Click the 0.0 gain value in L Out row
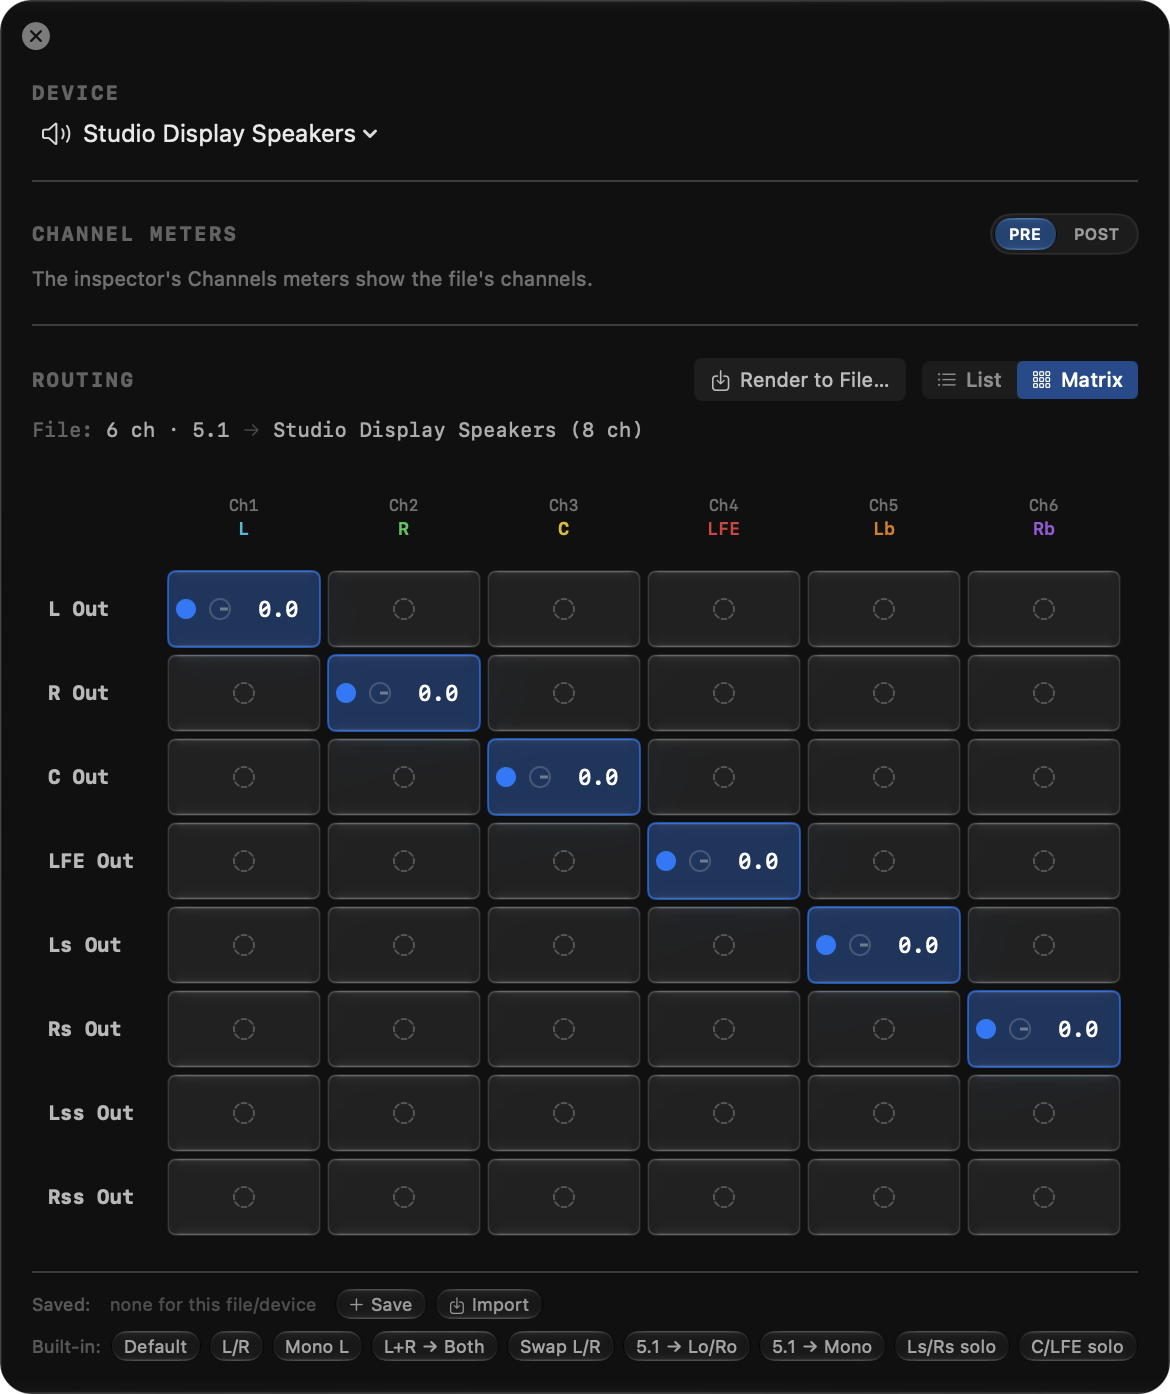Viewport: 1170px width, 1394px height. (278, 609)
